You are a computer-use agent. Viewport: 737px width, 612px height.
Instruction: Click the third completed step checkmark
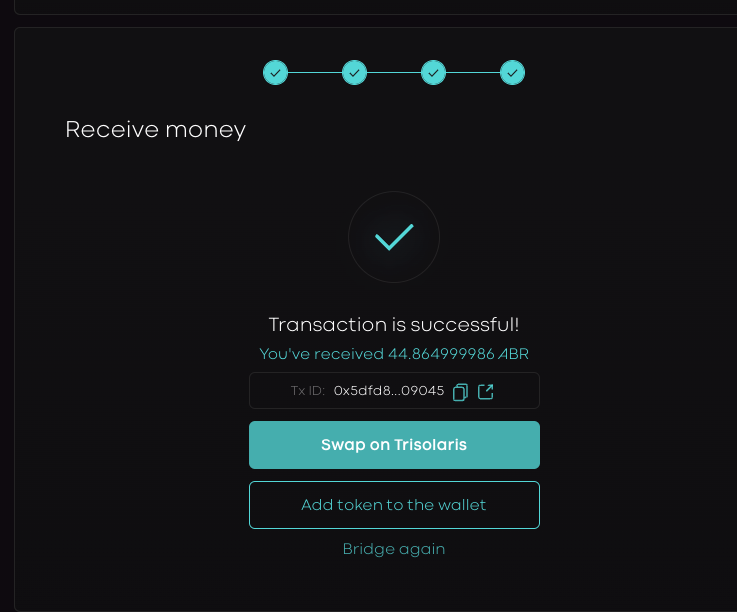(x=433, y=72)
